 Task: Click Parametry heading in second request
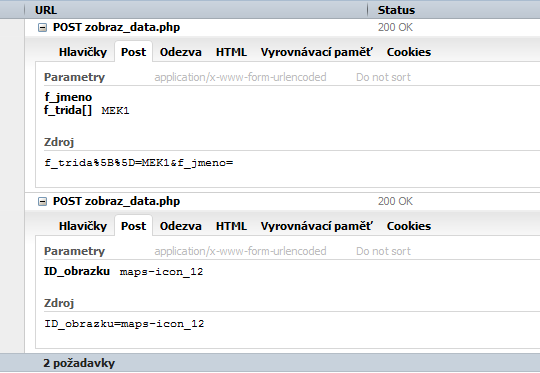(x=74, y=251)
